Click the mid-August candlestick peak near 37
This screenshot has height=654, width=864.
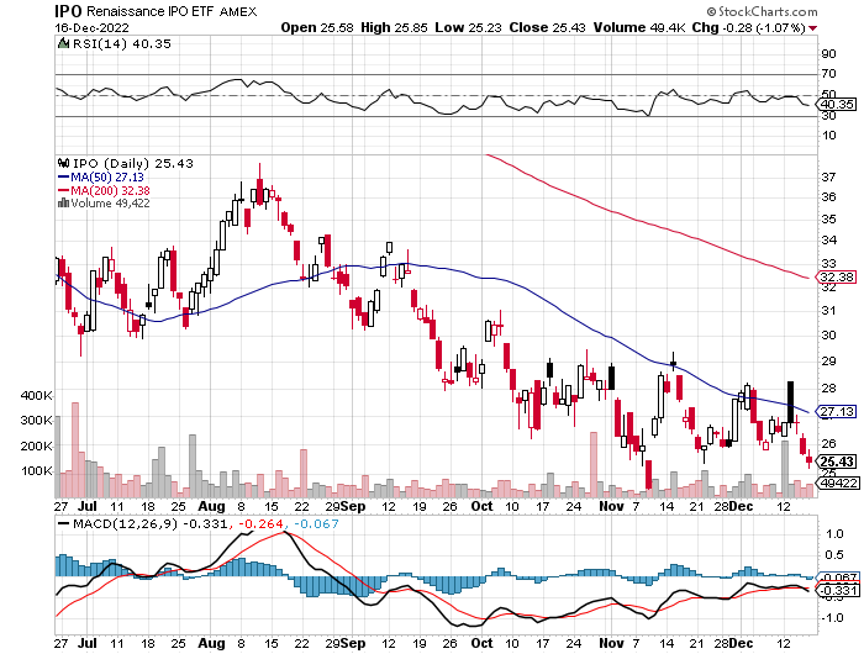[260, 190]
